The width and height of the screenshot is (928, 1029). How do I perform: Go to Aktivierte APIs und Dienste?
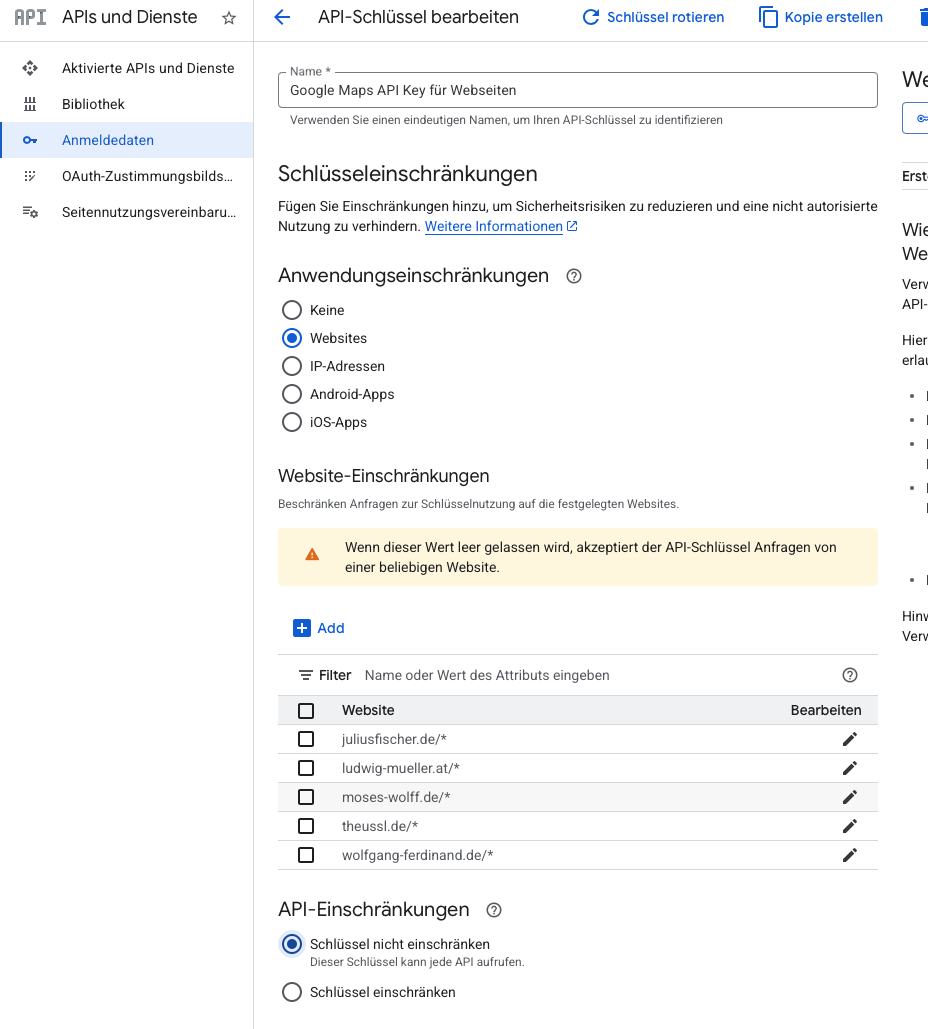148,68
